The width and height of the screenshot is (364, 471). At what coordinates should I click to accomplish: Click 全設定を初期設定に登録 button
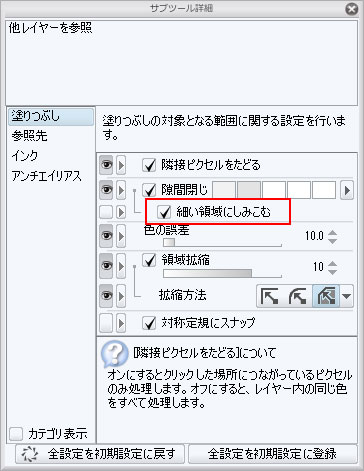point(272,454)
